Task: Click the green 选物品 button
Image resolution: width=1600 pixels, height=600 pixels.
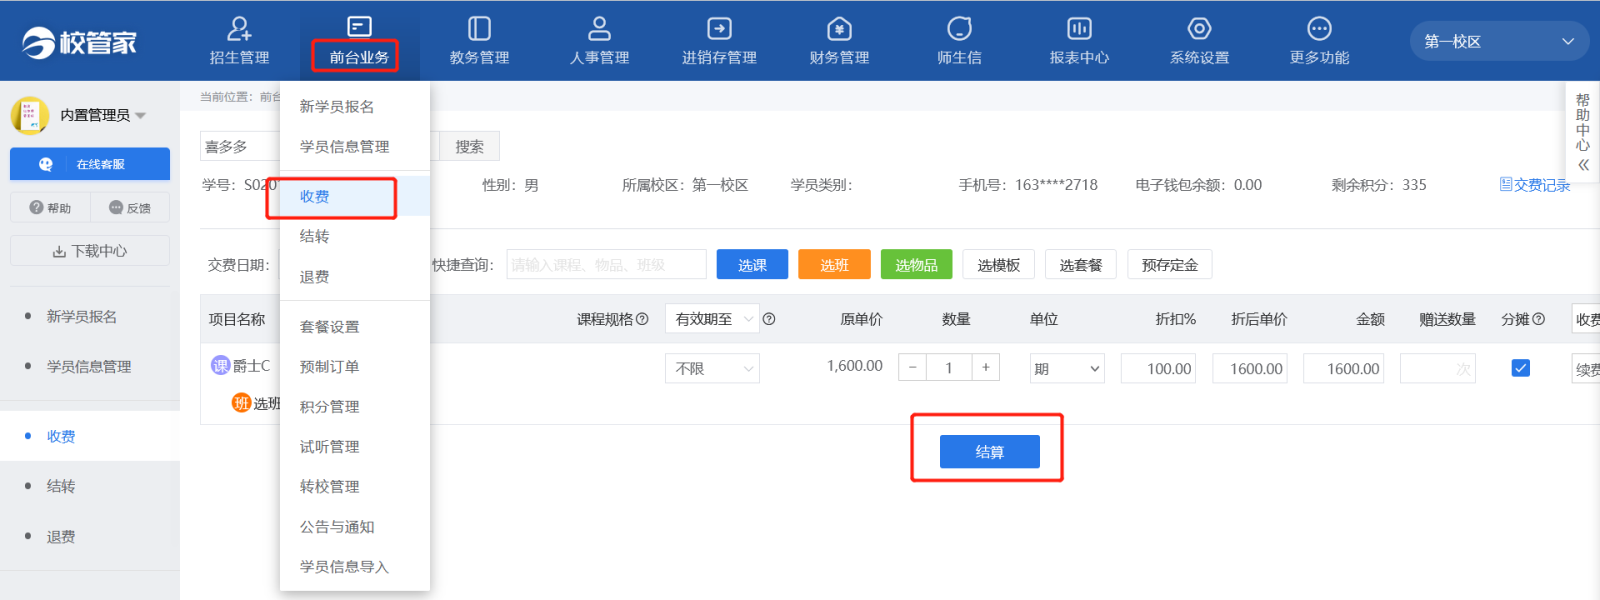Action: 916,265
